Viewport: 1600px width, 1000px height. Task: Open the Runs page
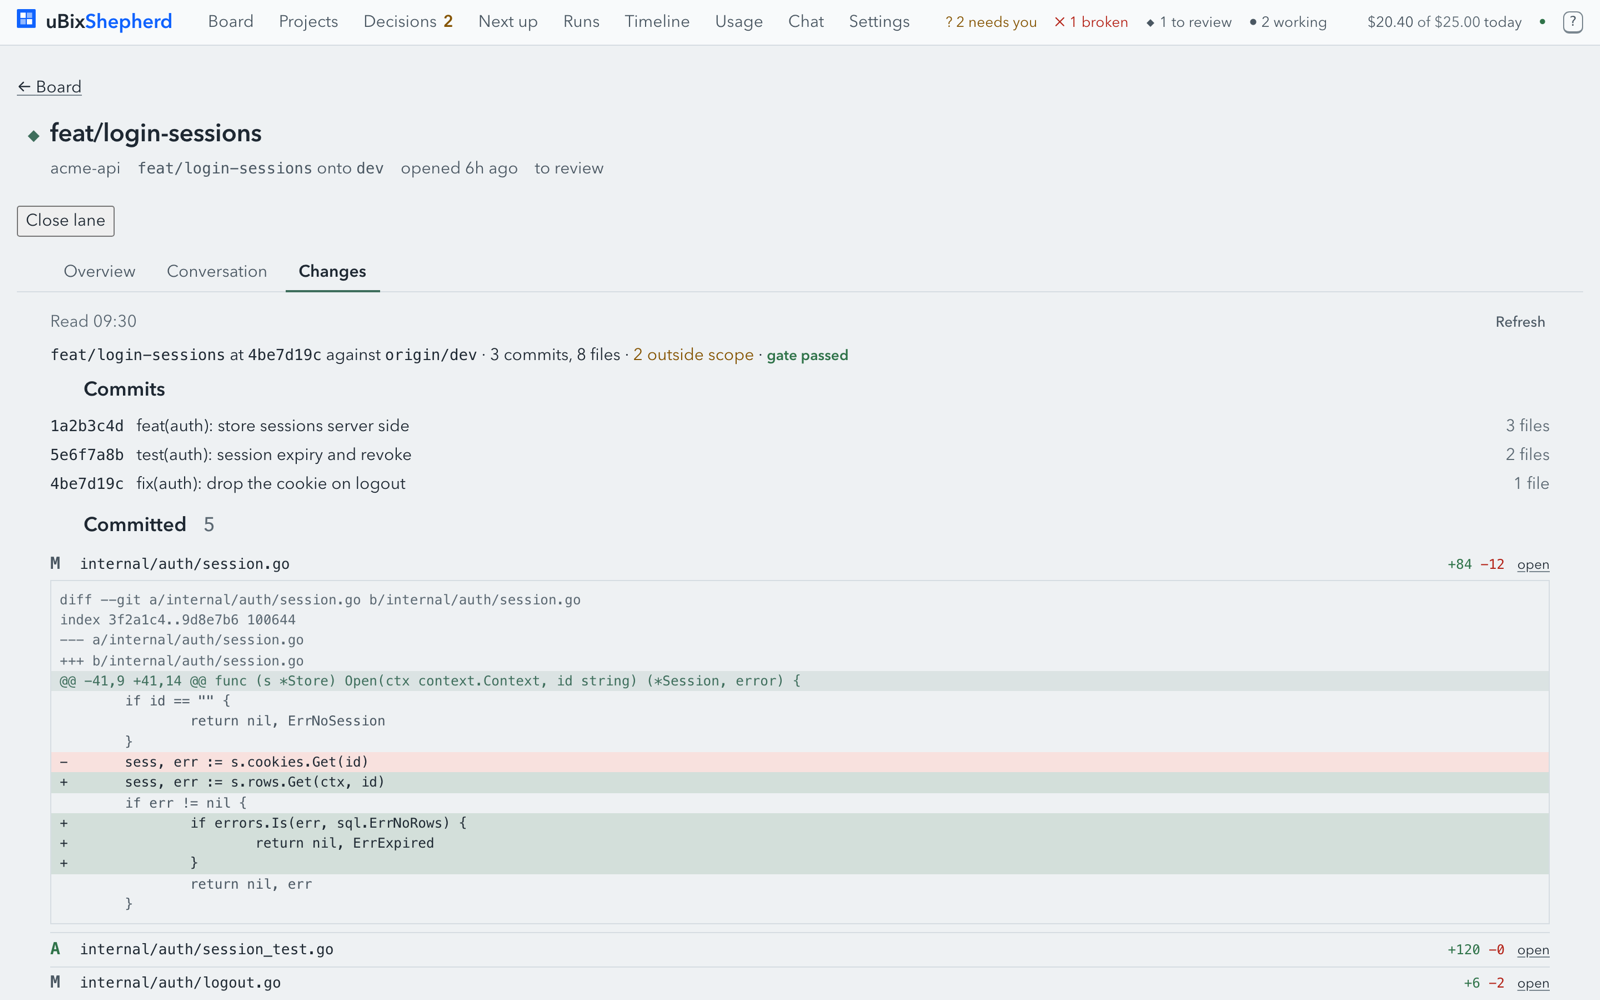point(581,21)
